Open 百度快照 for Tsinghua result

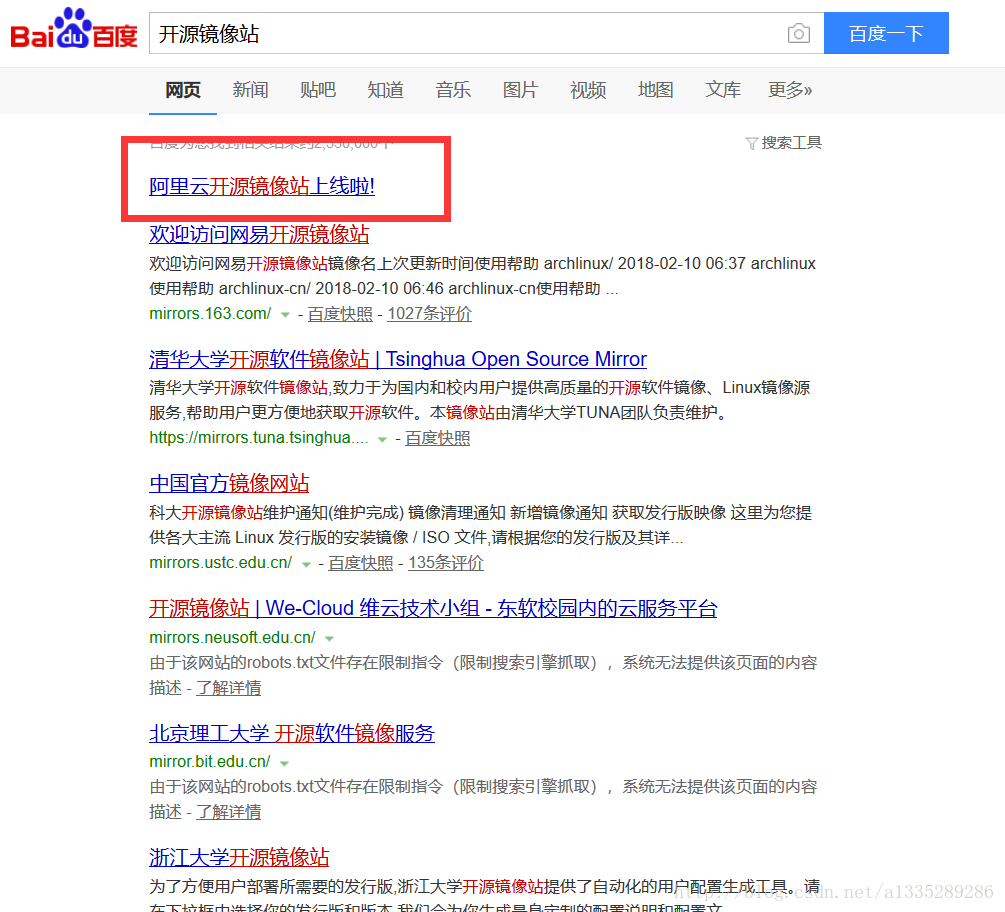click(438, 438)
